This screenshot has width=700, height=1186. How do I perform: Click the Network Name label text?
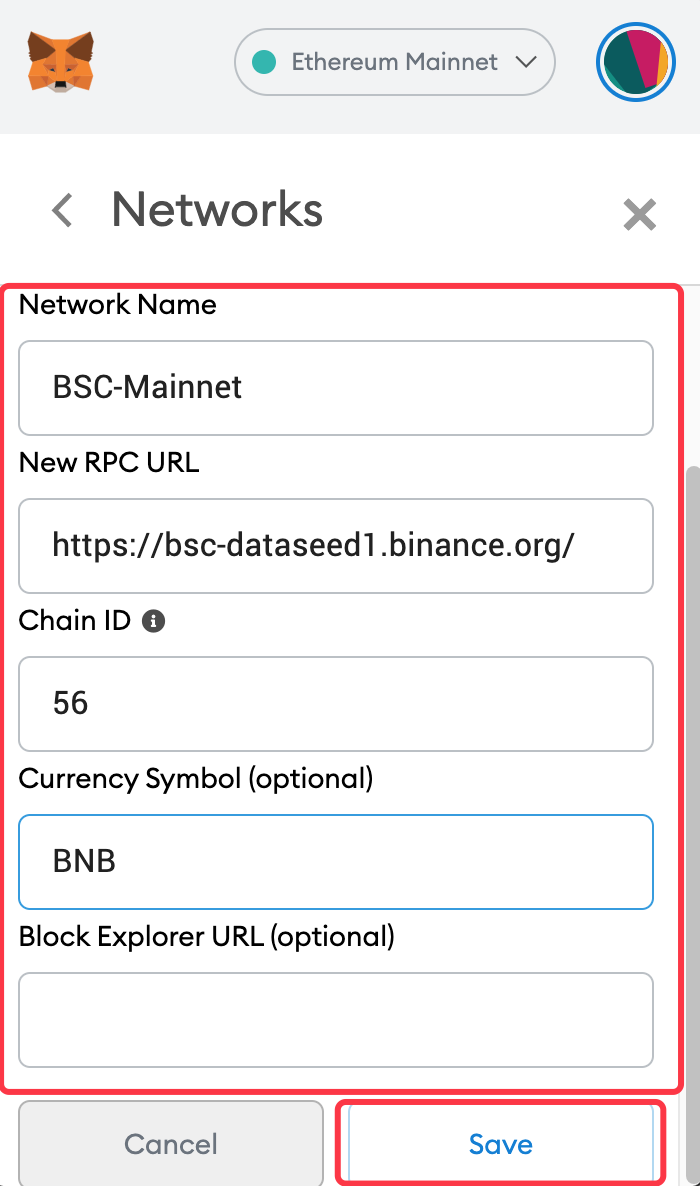point(117,305)
